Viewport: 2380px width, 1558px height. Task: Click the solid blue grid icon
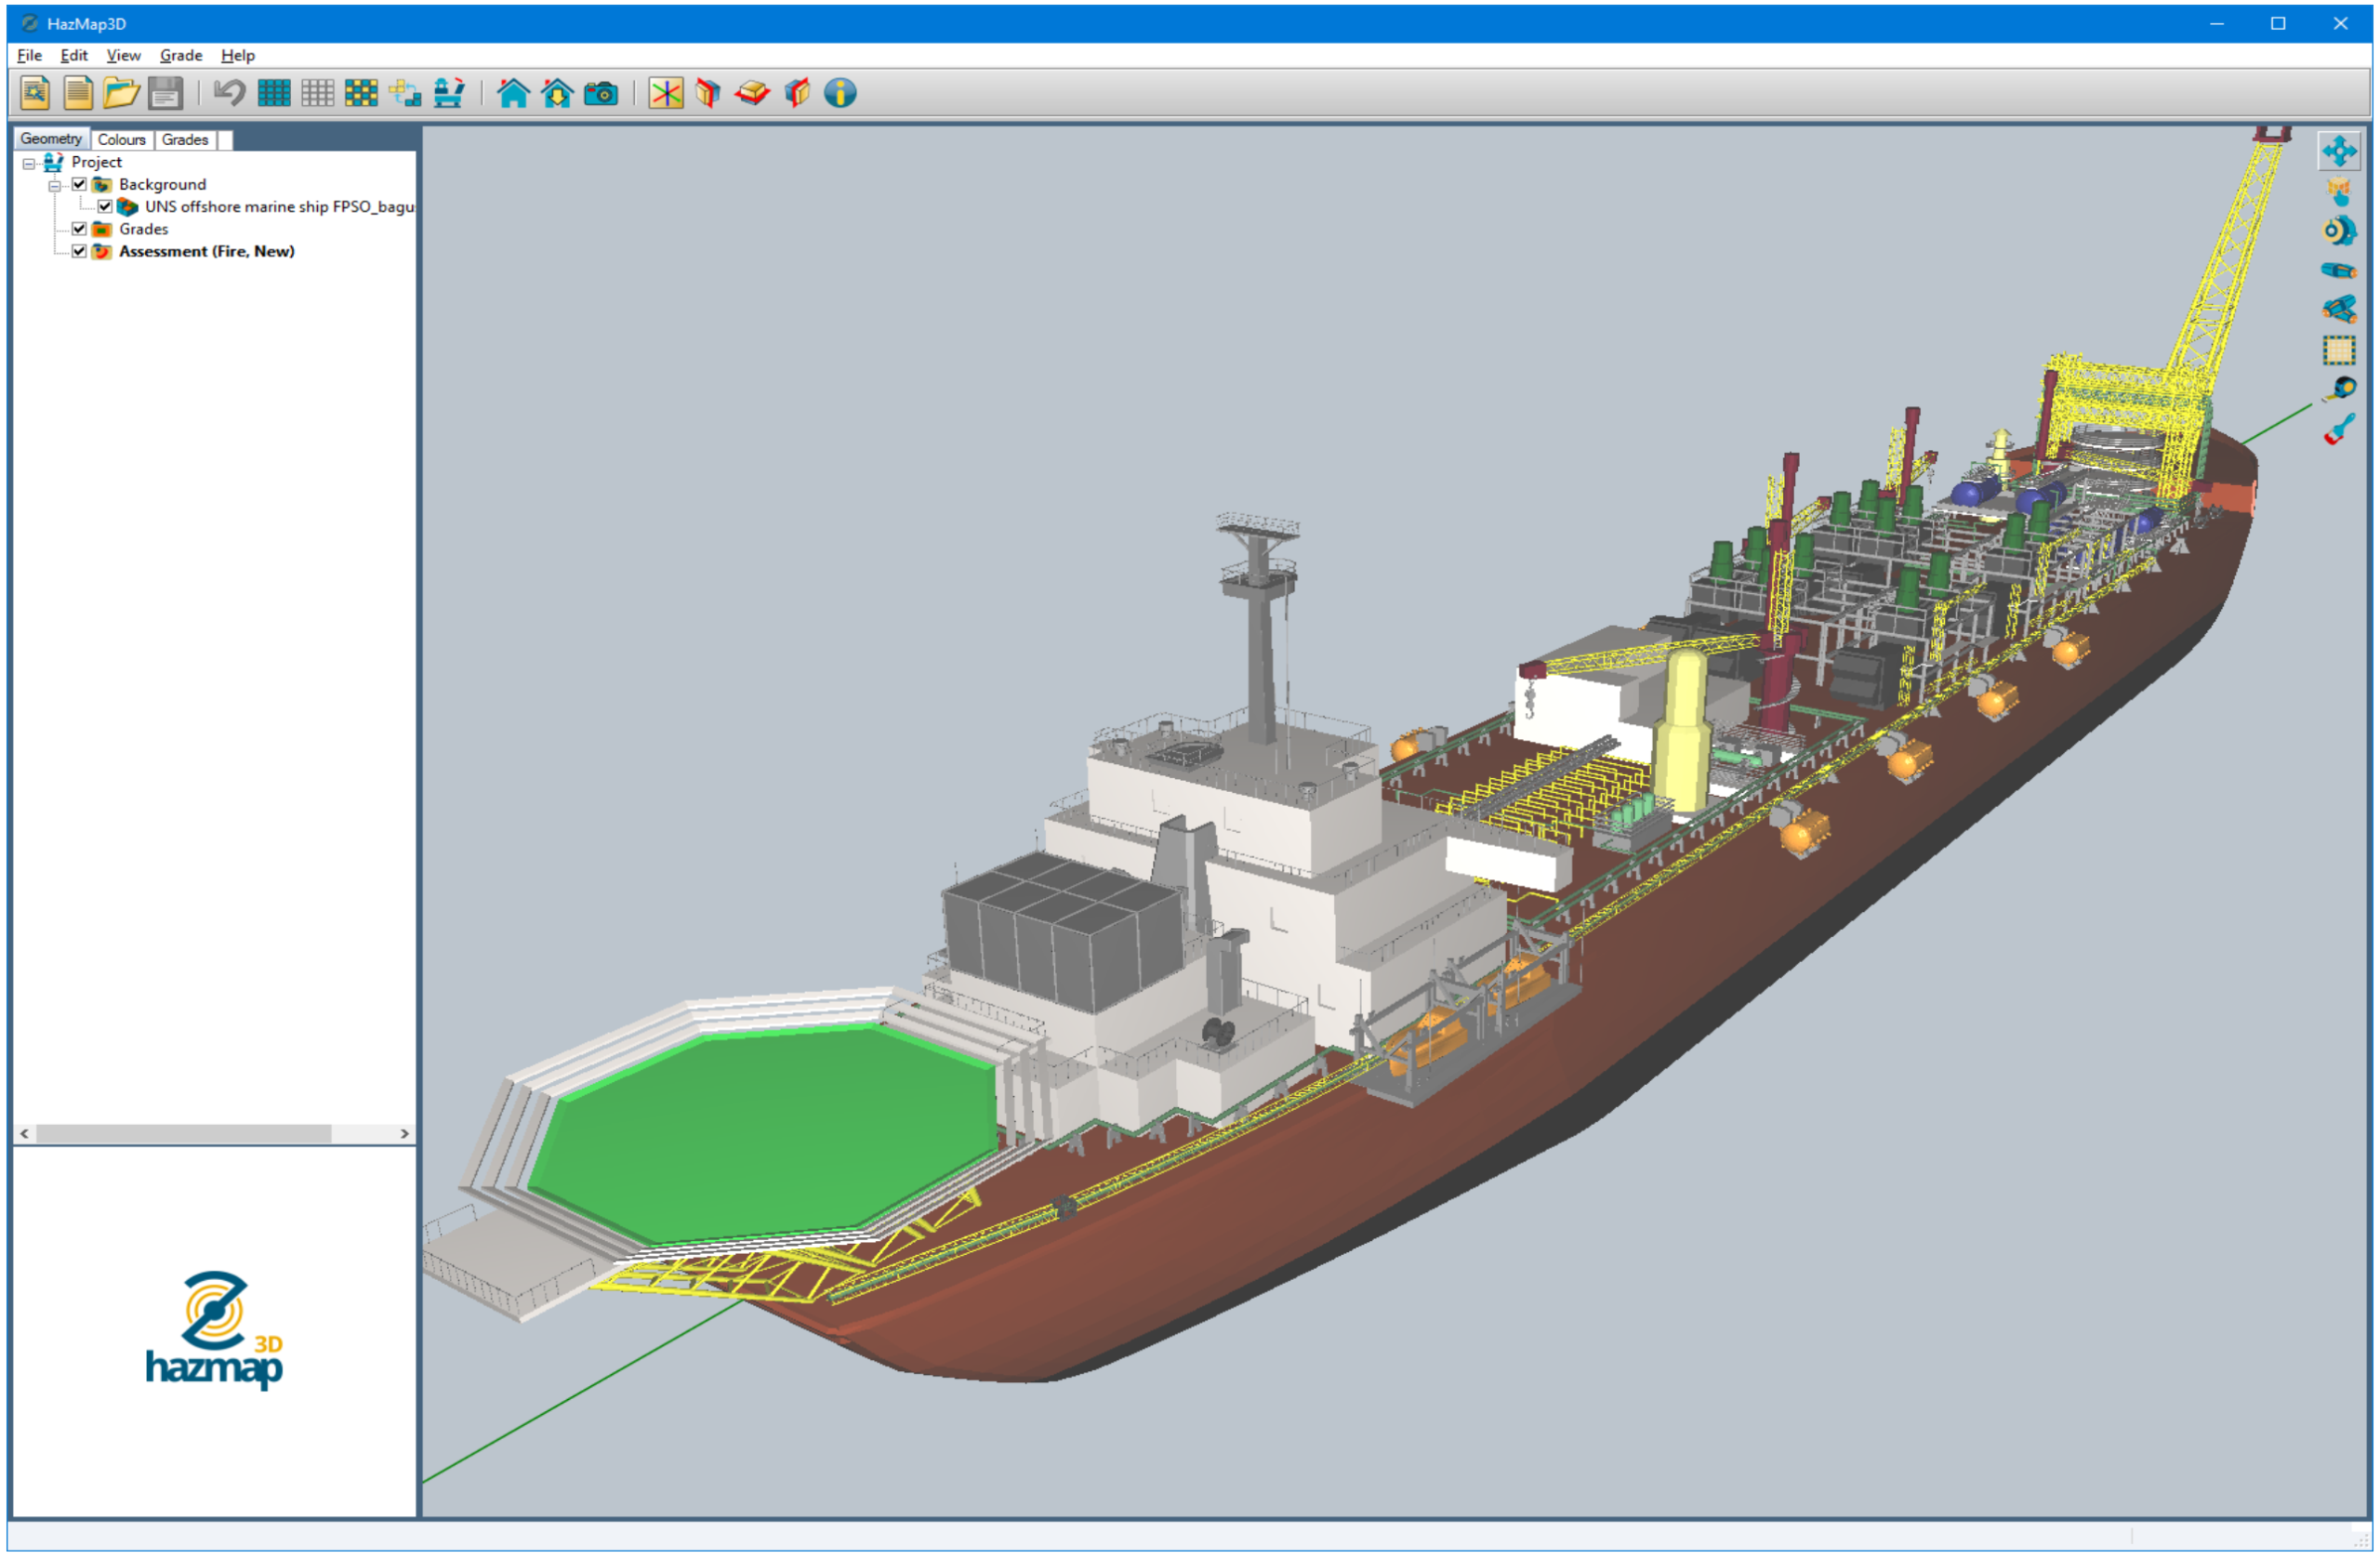(x=273, y=93)
